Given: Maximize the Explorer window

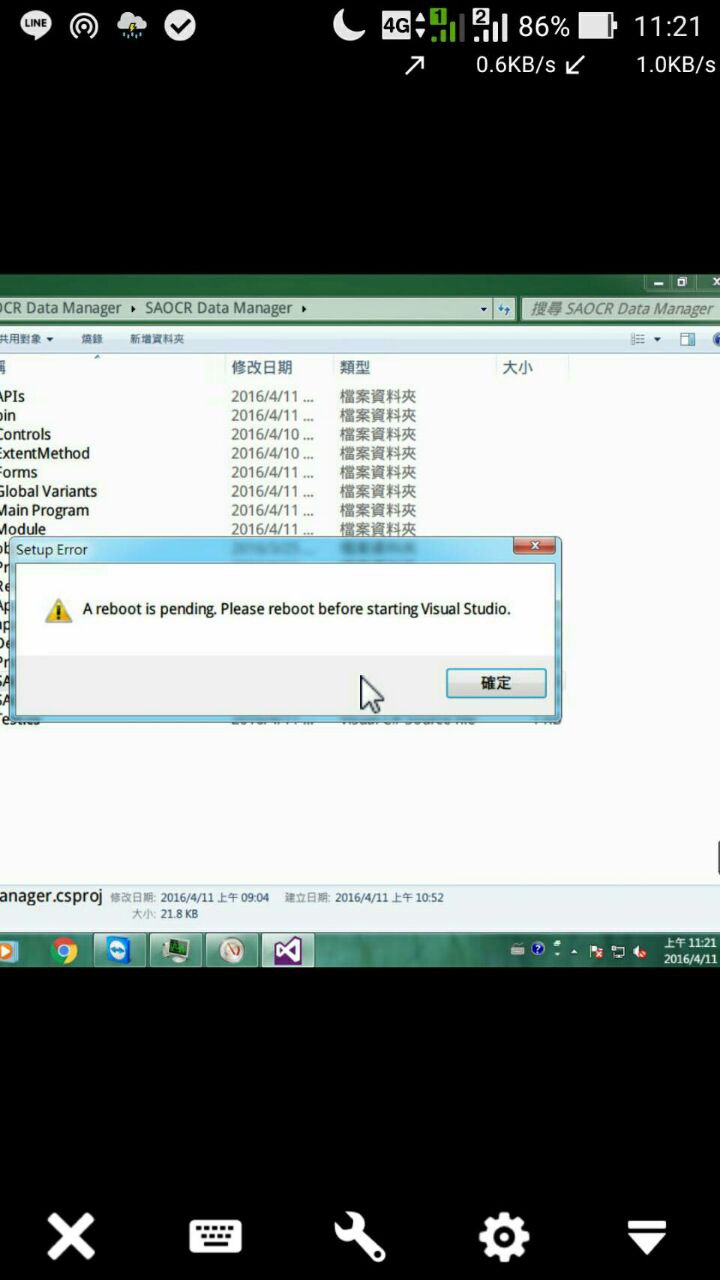Looking at the screenshot, I should (682, 283).
